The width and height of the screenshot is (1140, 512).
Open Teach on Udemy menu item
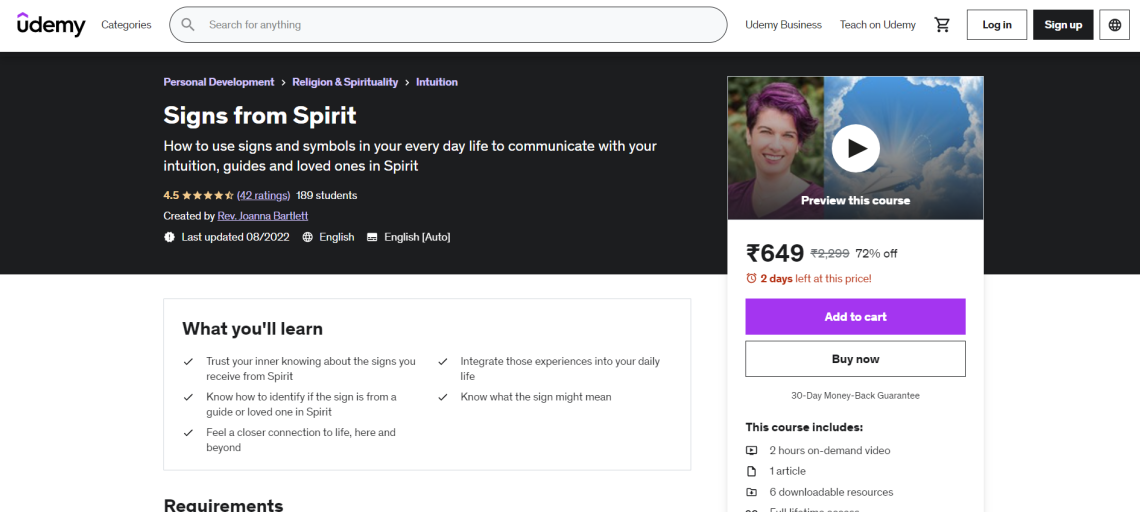pyautogui.click(x=877, y=25)
